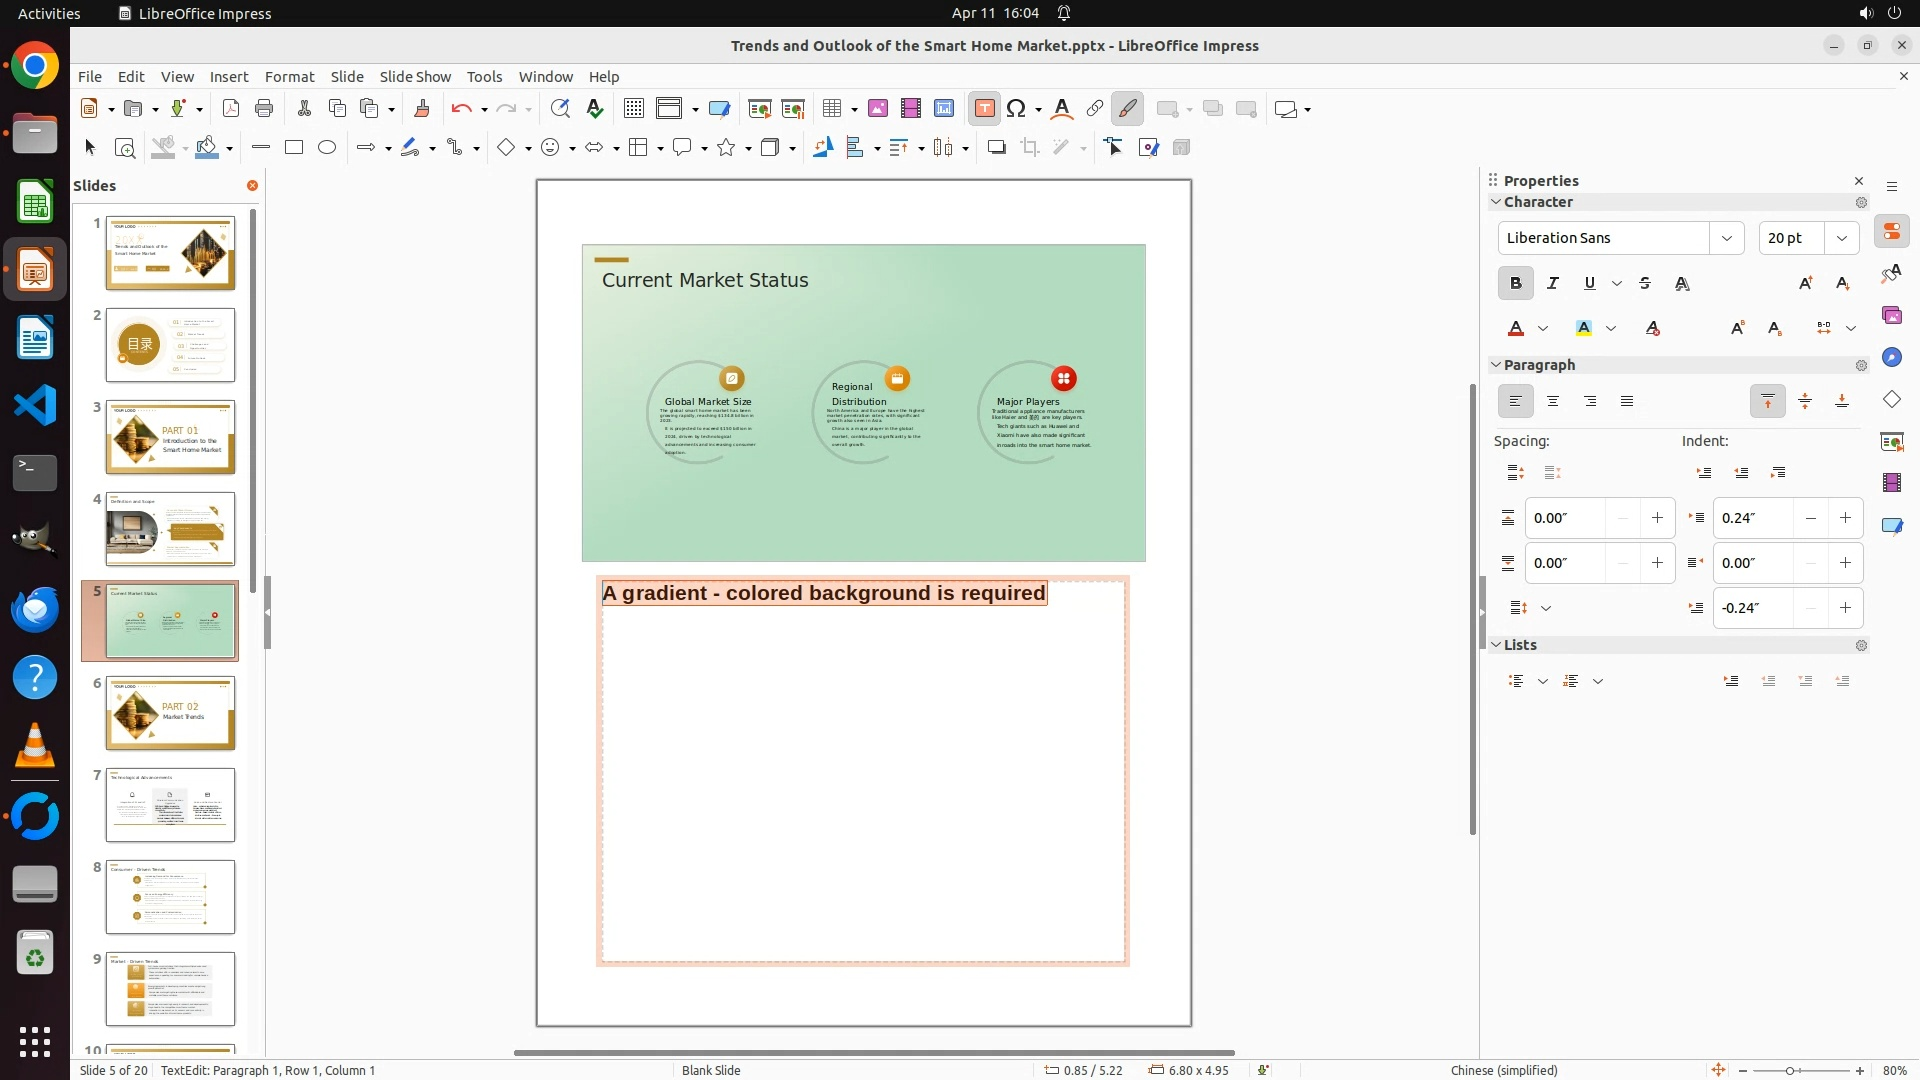The width and height of the screenshot is (1920, 1080).
Task: Open the font size dropdown
Action: coord(1842,238)
